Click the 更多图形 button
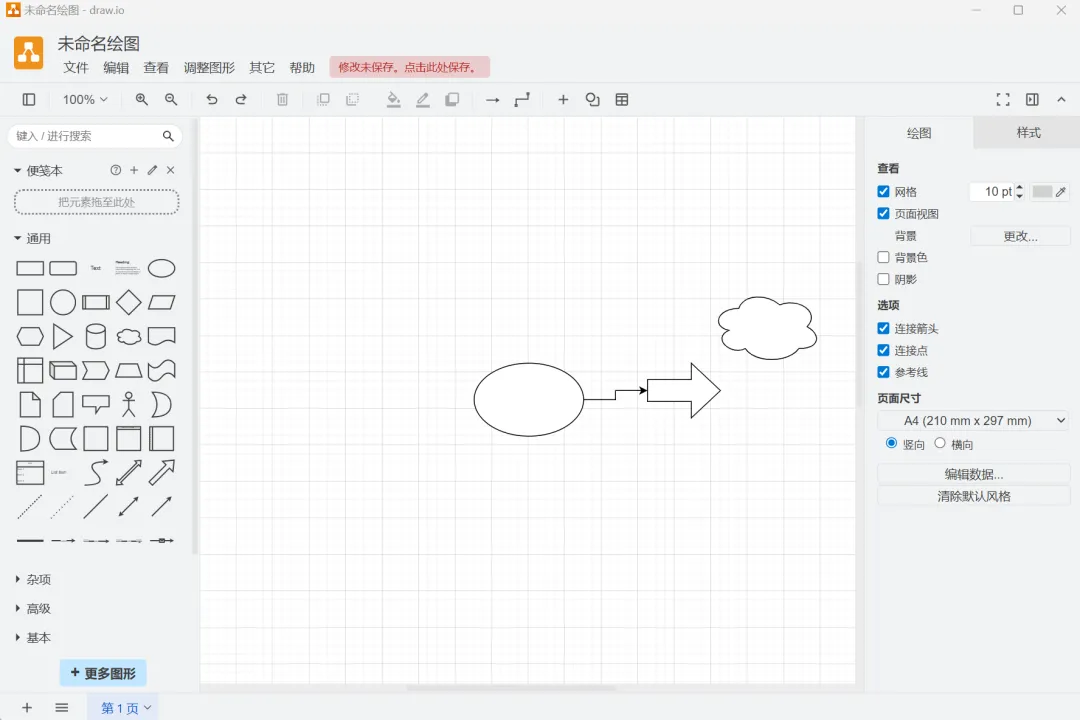The height and width of the screenshot is (720, 1080). coord(103,673)
